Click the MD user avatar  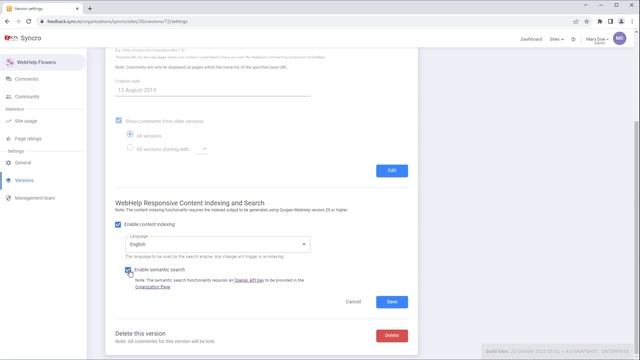pyautogui.click(x=619, y=38)
